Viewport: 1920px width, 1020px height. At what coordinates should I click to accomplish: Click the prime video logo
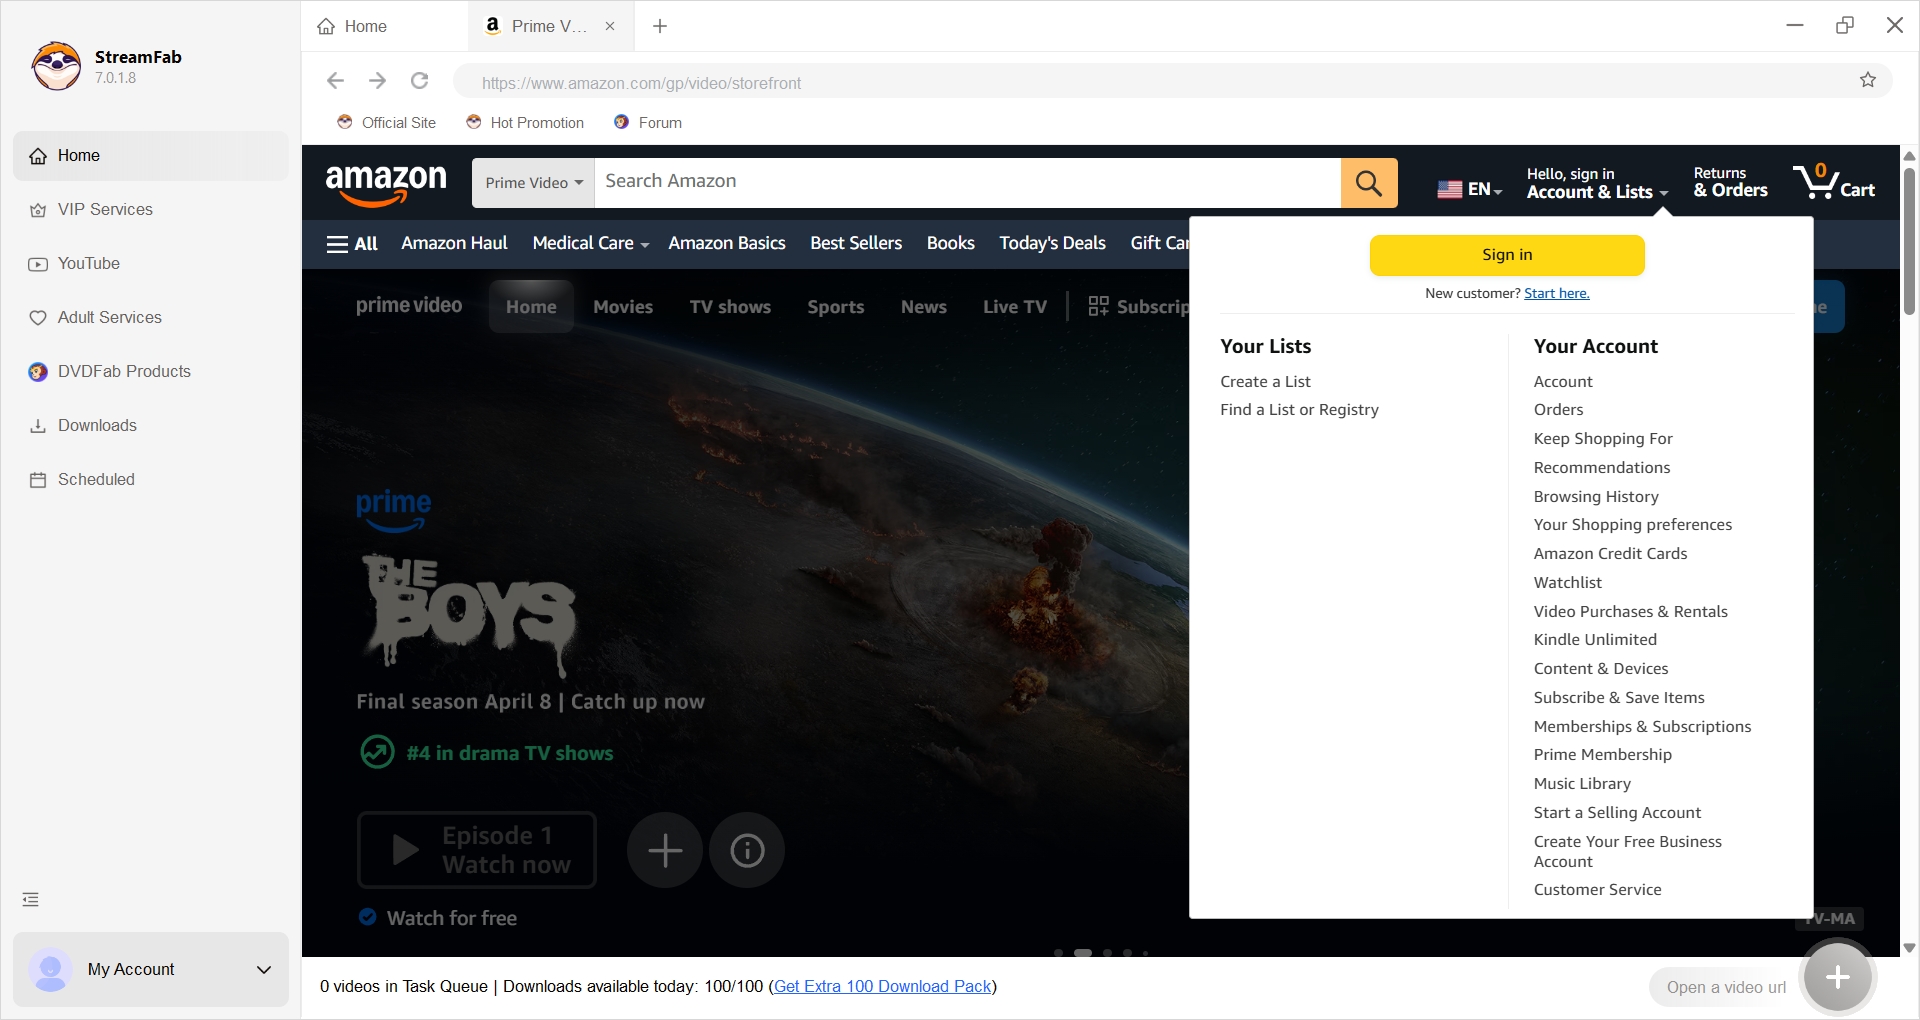[409, 306]
